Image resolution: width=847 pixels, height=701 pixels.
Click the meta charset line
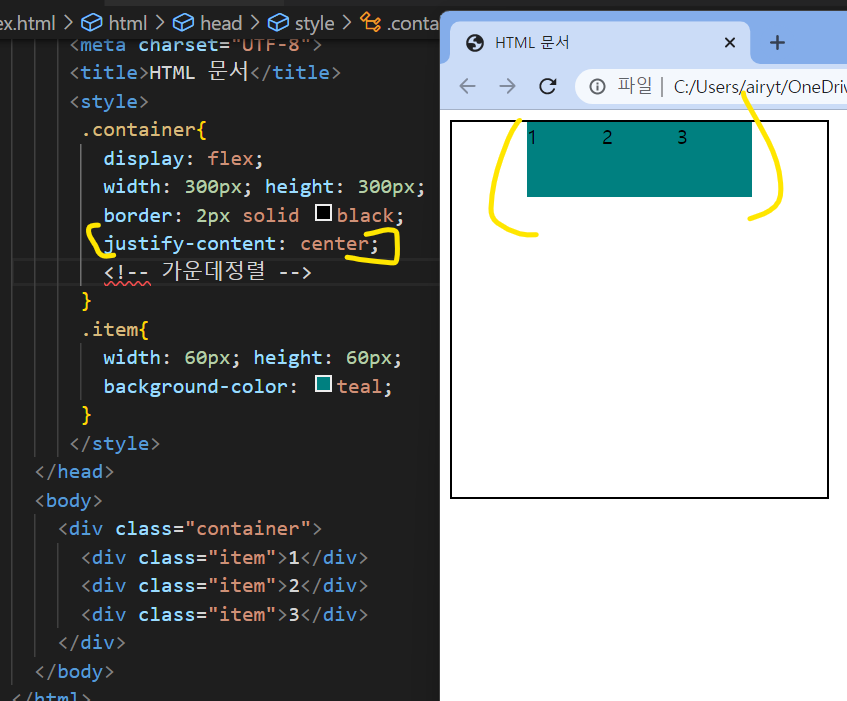(196, 45)
